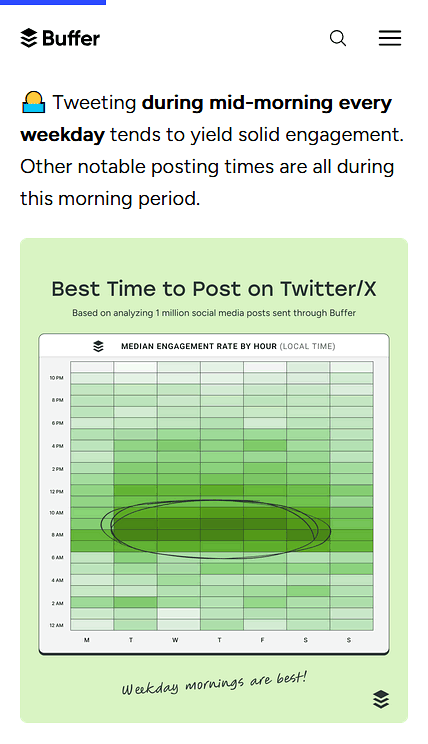Click the 12 PM hour label
The height and width of the screenshot is (744, 428).
coord(56,492)
